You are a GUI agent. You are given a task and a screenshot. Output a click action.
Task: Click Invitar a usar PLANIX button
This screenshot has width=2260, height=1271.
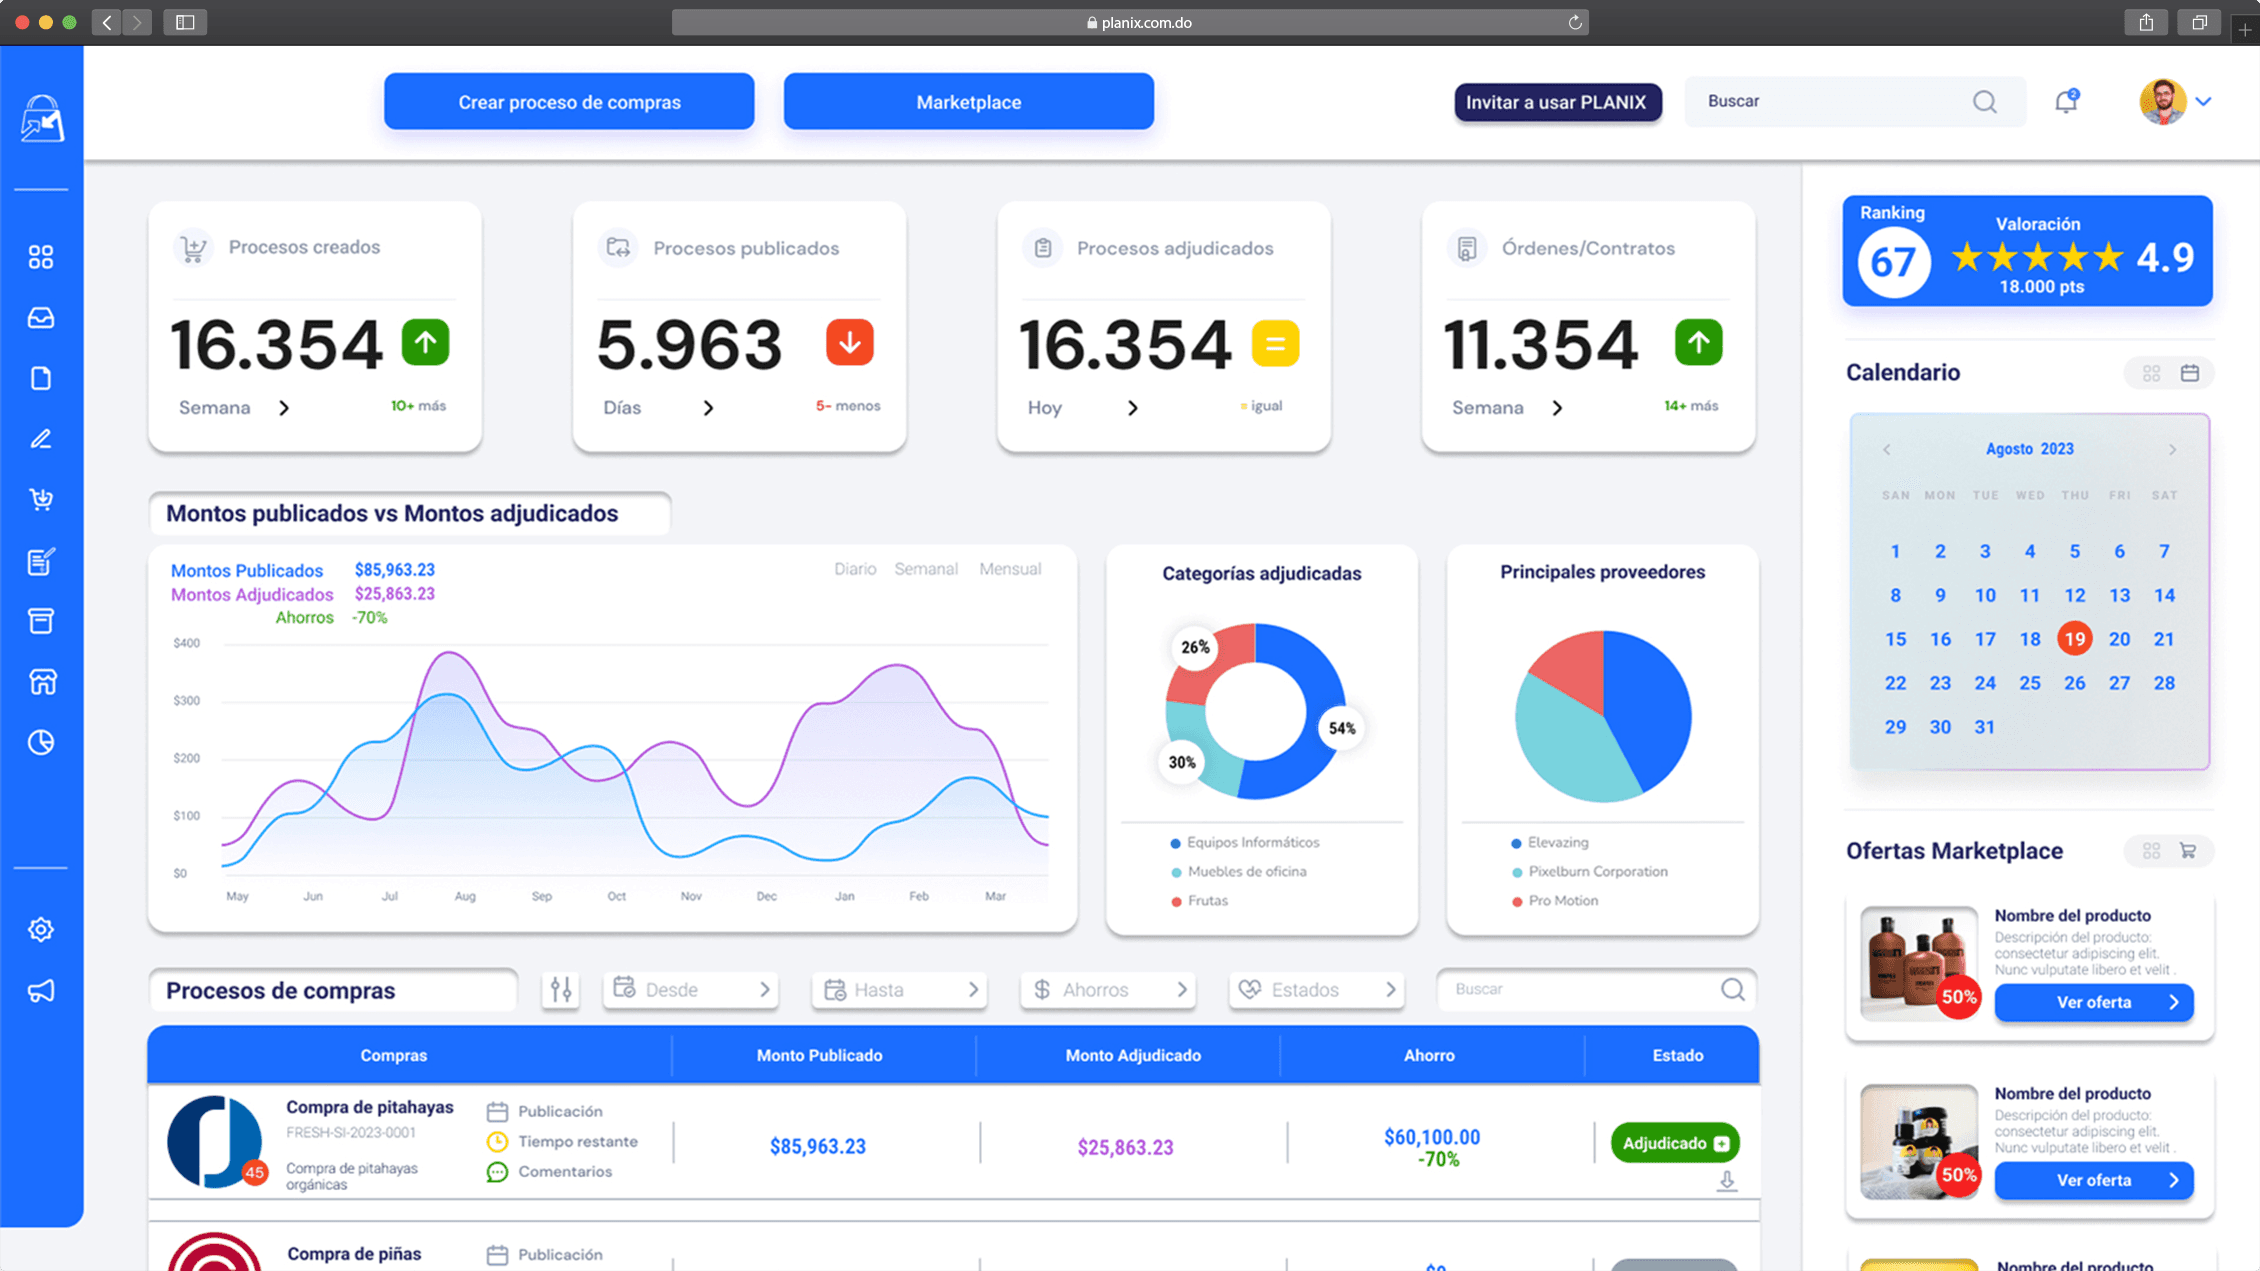click(1557, 102)
